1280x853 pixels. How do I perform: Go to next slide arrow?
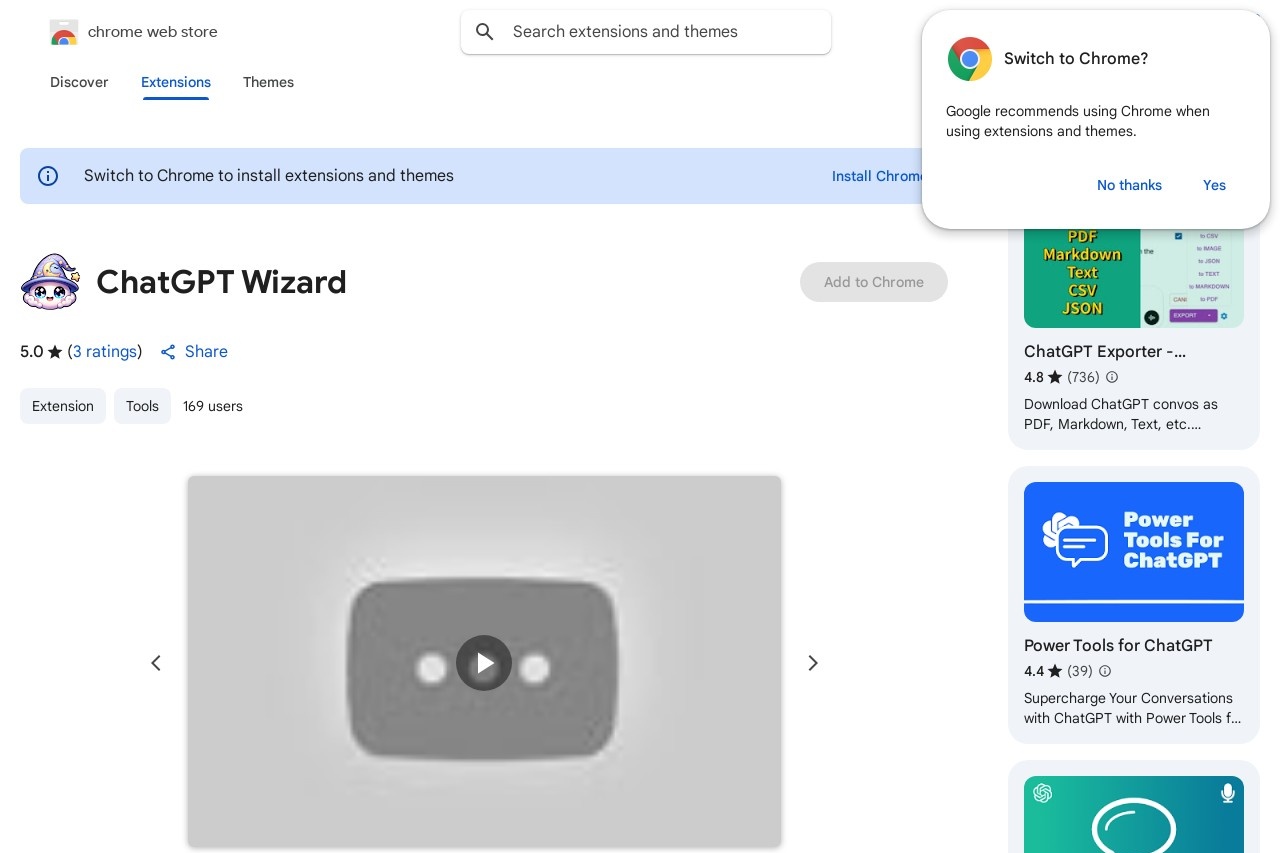(x=813, y=663)
